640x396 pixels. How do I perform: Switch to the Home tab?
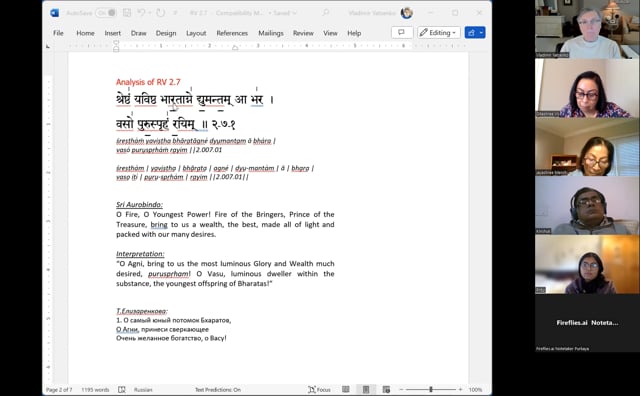click(x=85, y=33)
